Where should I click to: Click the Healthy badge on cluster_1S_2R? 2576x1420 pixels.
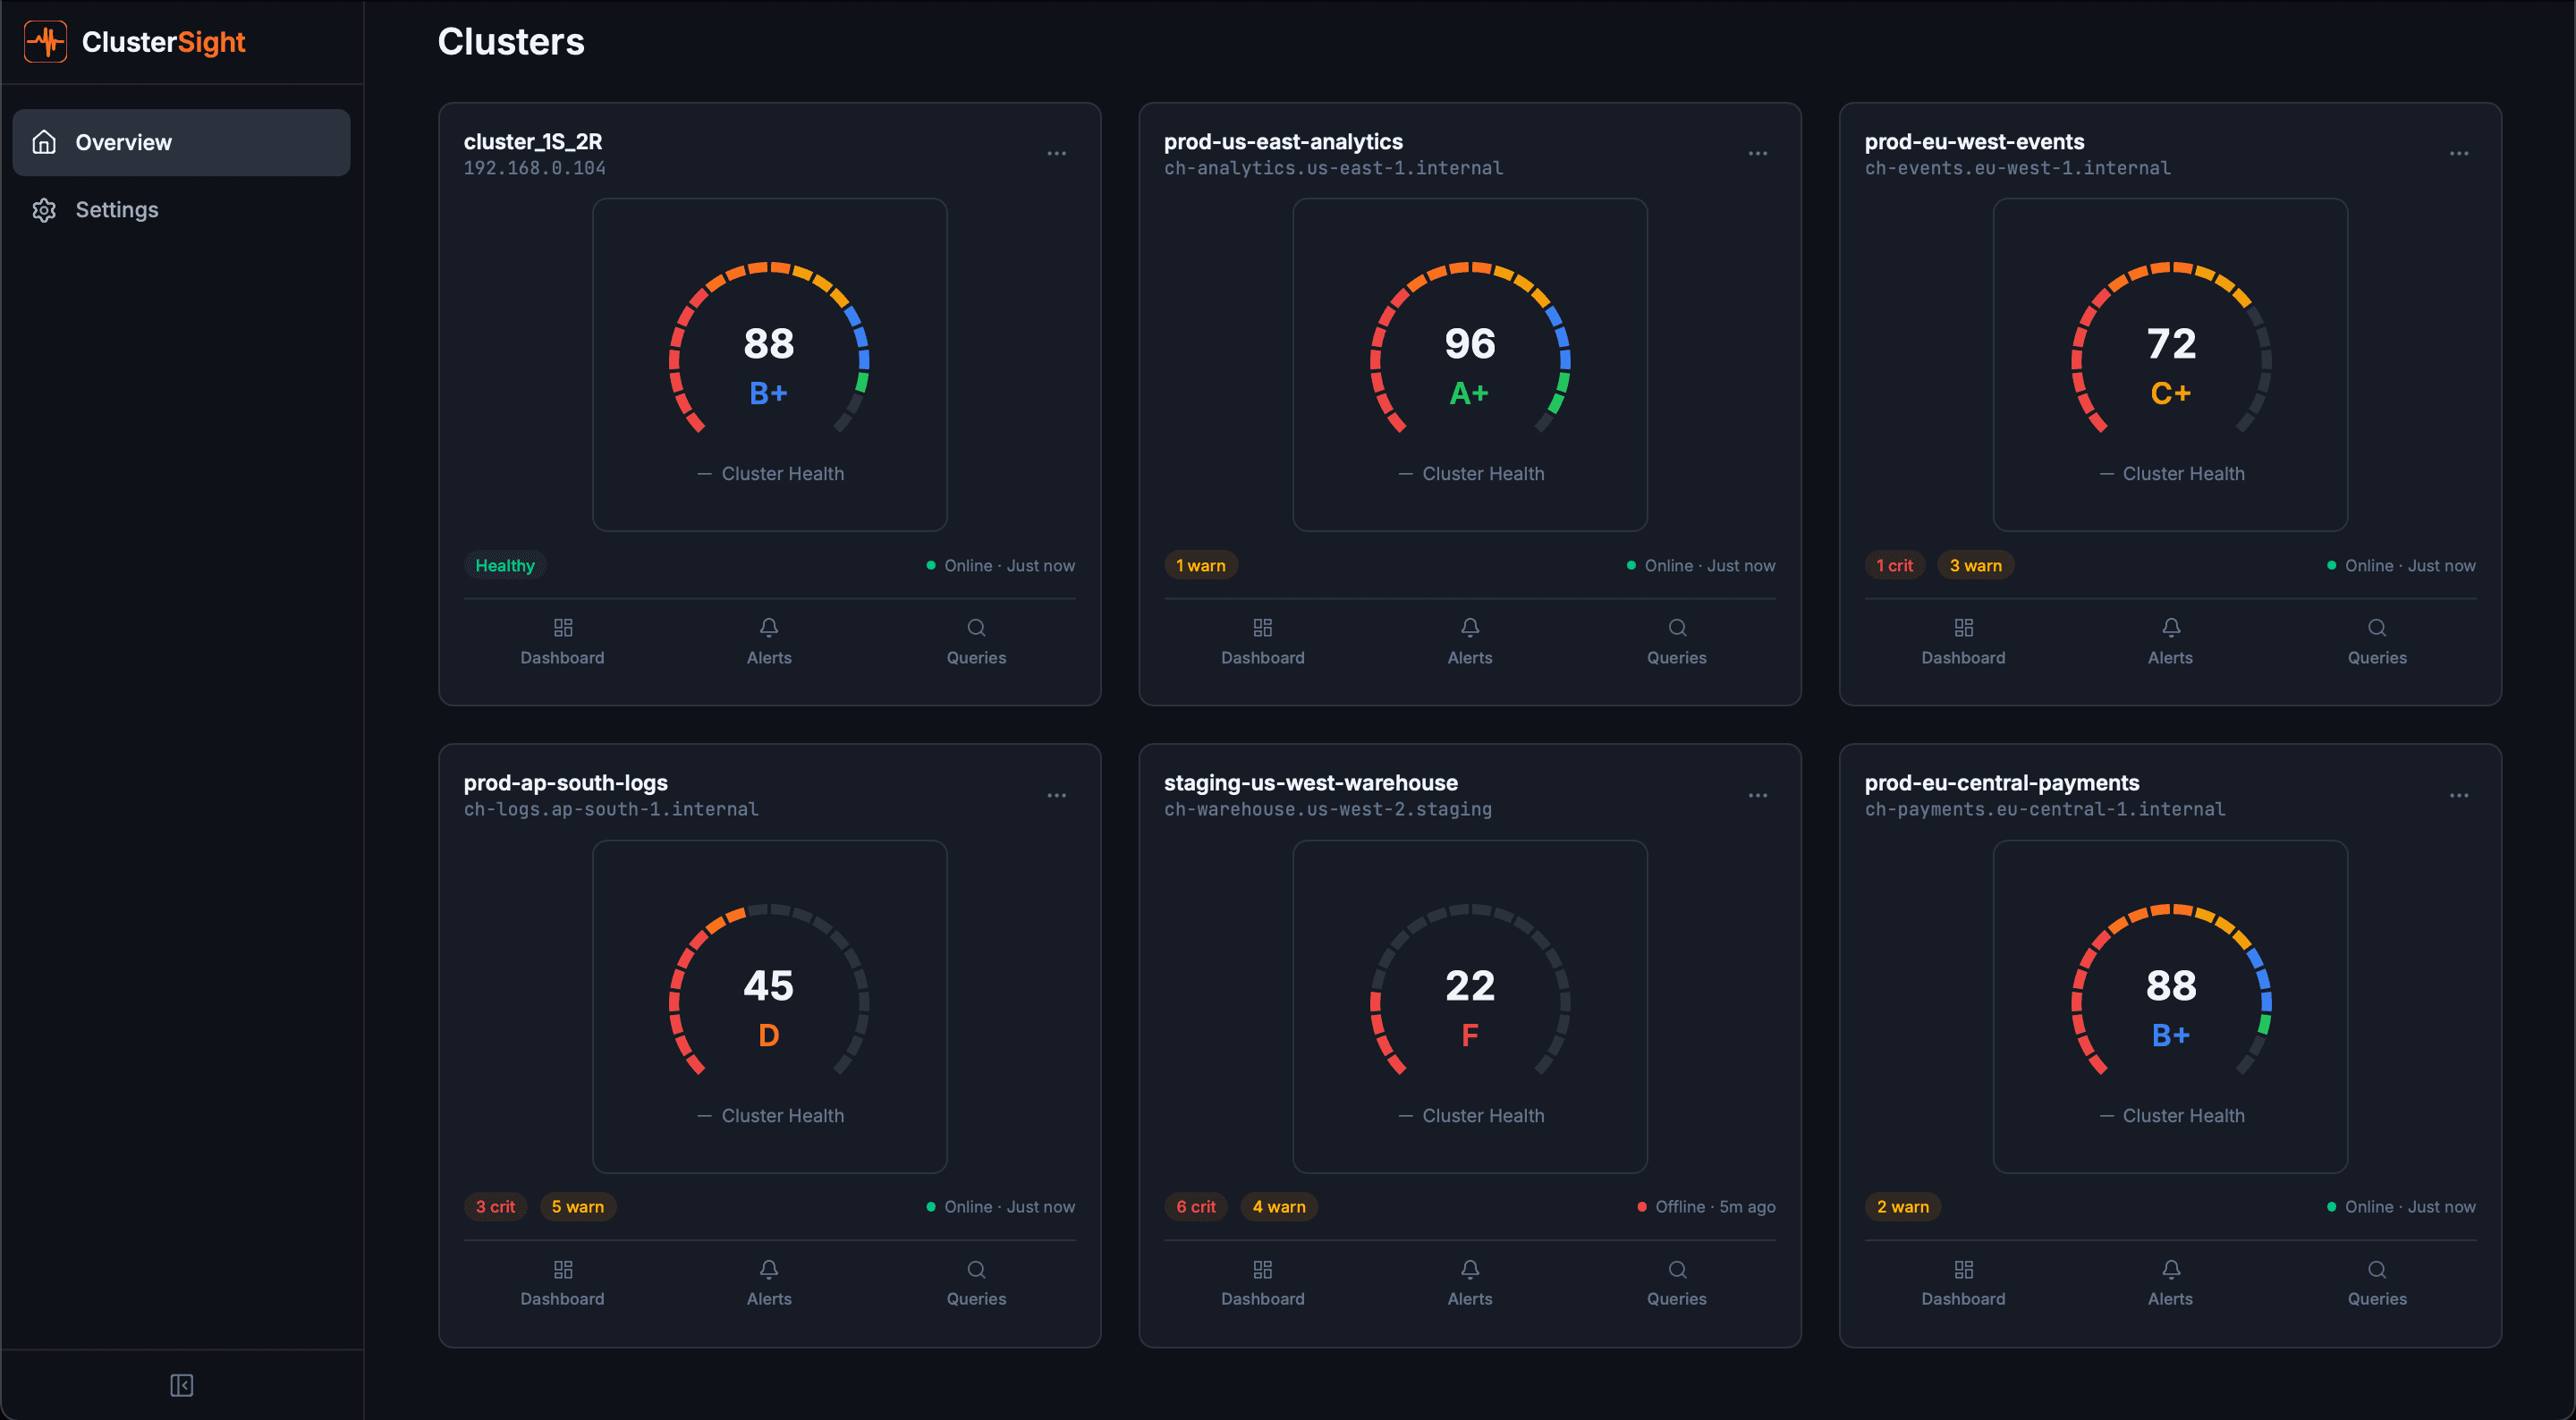[506, 564]
